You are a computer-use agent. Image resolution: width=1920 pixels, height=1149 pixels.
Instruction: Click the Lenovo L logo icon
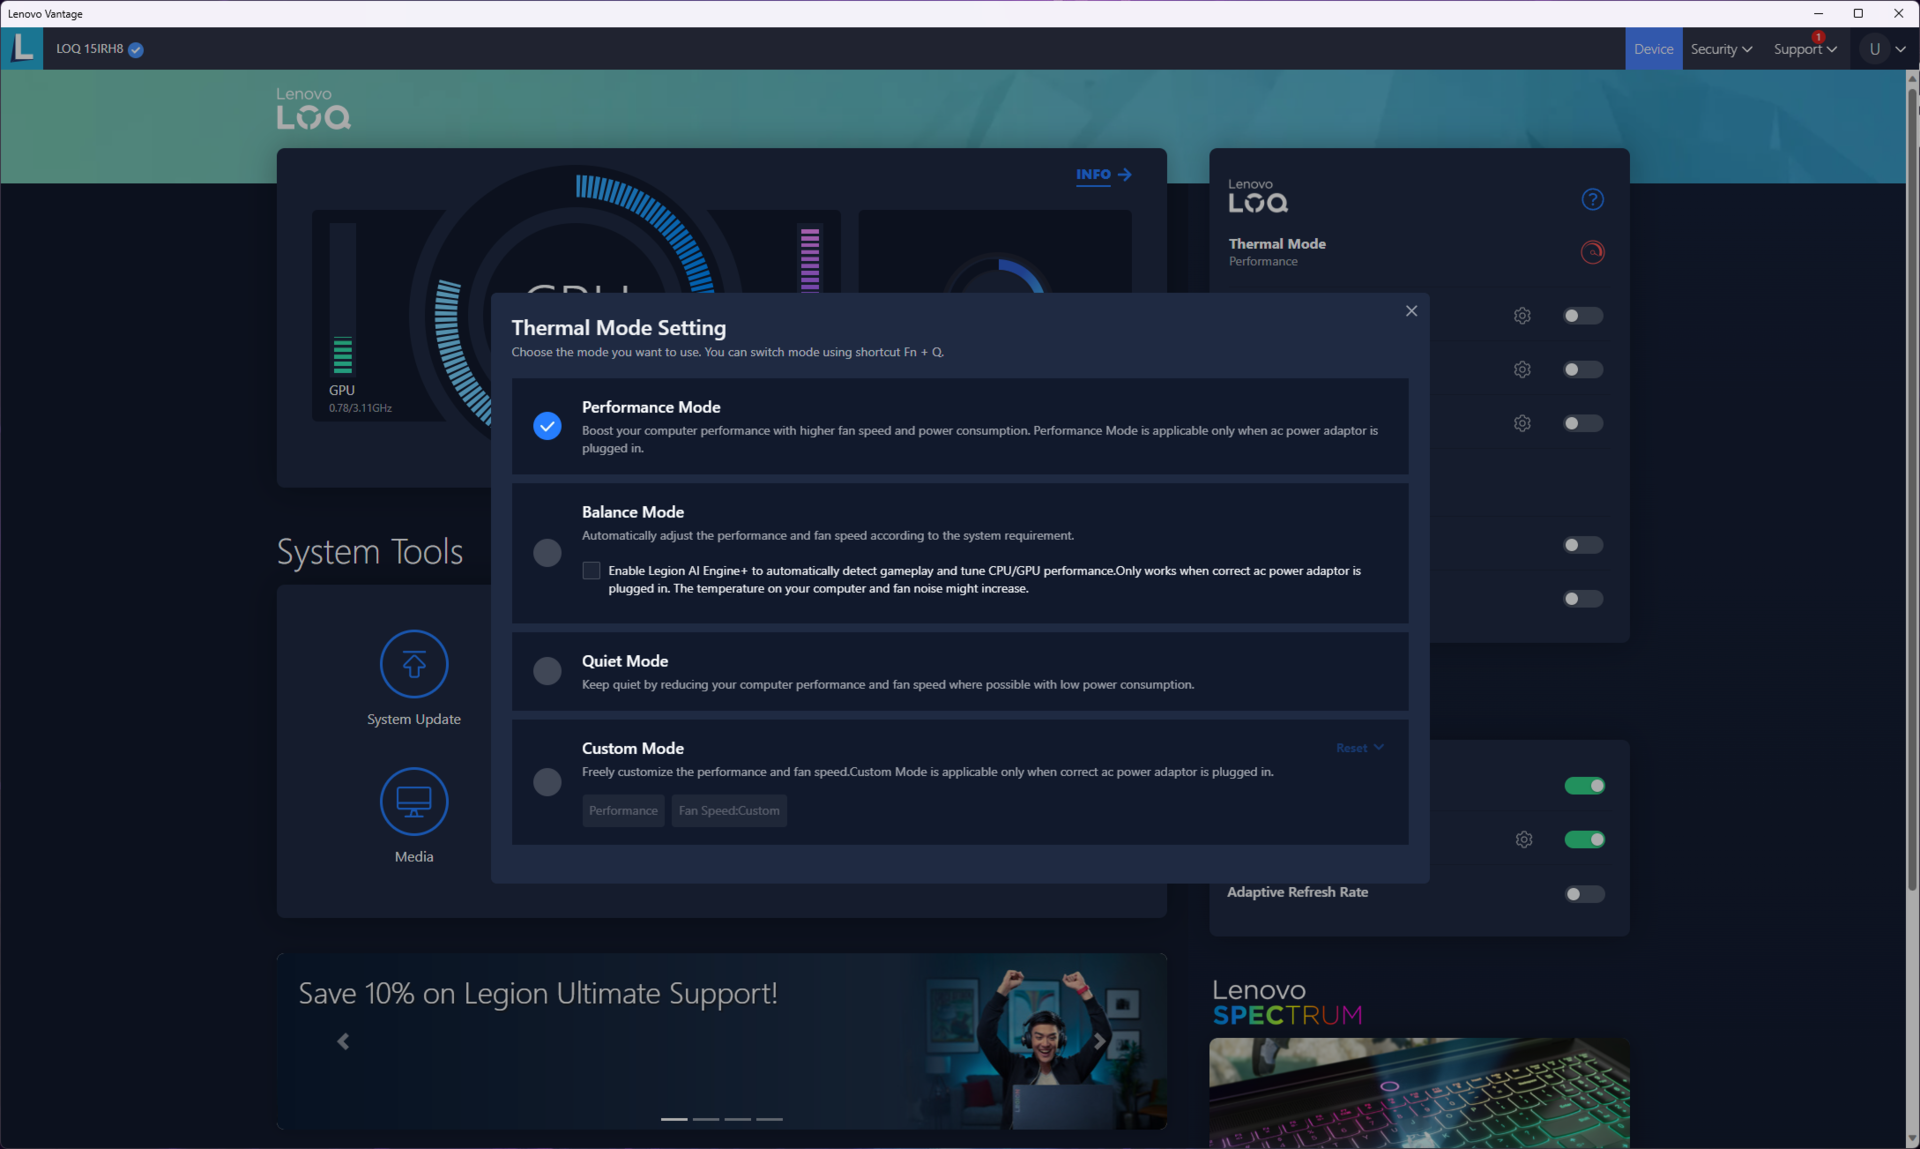[x=22, y=48]
